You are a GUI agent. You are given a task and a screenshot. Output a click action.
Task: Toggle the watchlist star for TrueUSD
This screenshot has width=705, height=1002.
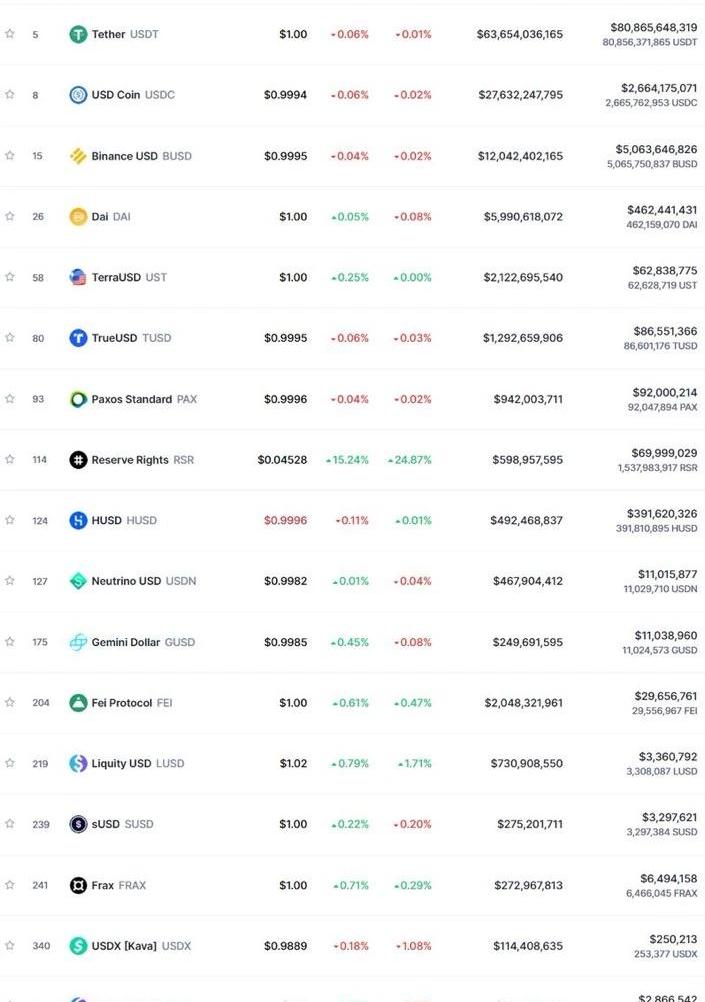tap(10, 338)
